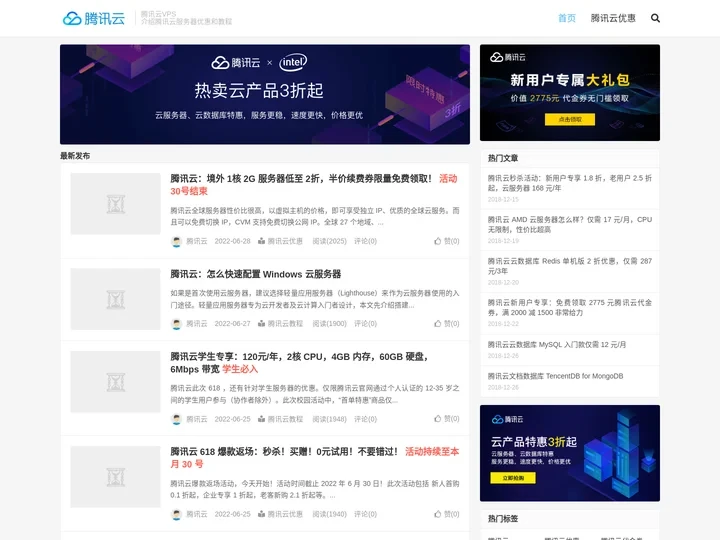Open 腾讯云优惠 category on the 2022-06-28 post
The image size is (720, 540).
[285, 241]
